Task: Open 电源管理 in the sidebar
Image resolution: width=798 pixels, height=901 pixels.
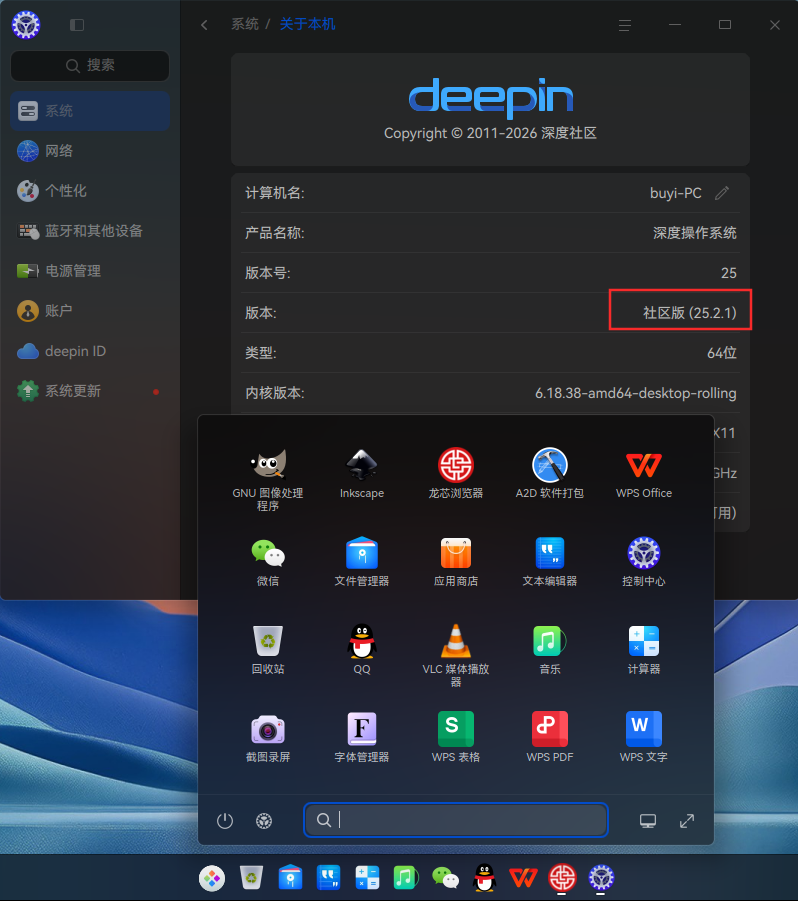Action: tap(90, 271)
